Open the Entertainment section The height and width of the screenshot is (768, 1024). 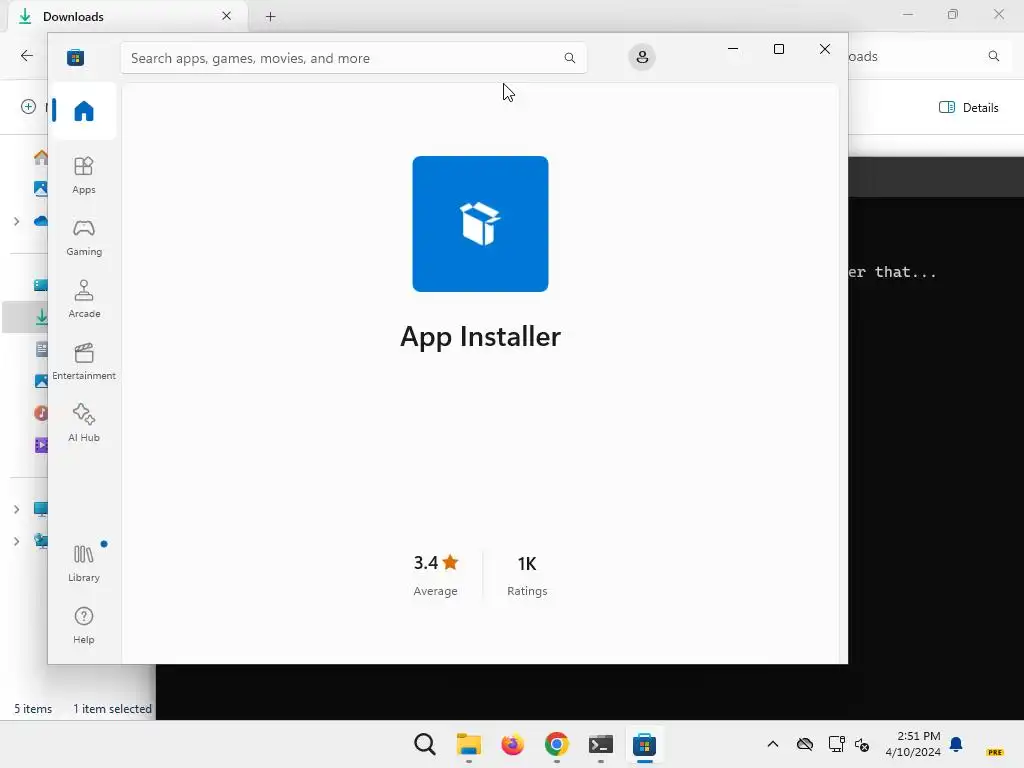coord(84,361)
